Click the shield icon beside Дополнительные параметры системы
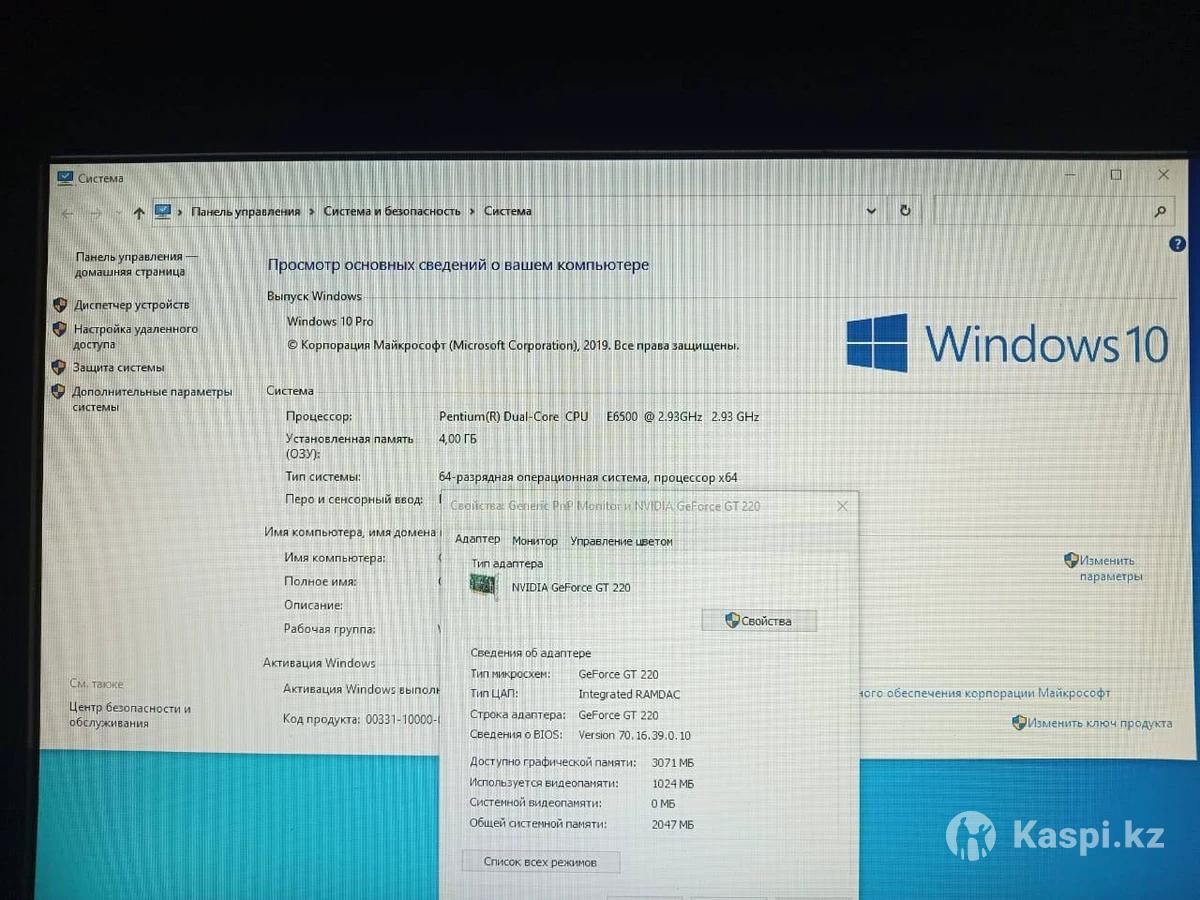The width and height of the screenshot is (1200, 900). click(x=58, y=392)
